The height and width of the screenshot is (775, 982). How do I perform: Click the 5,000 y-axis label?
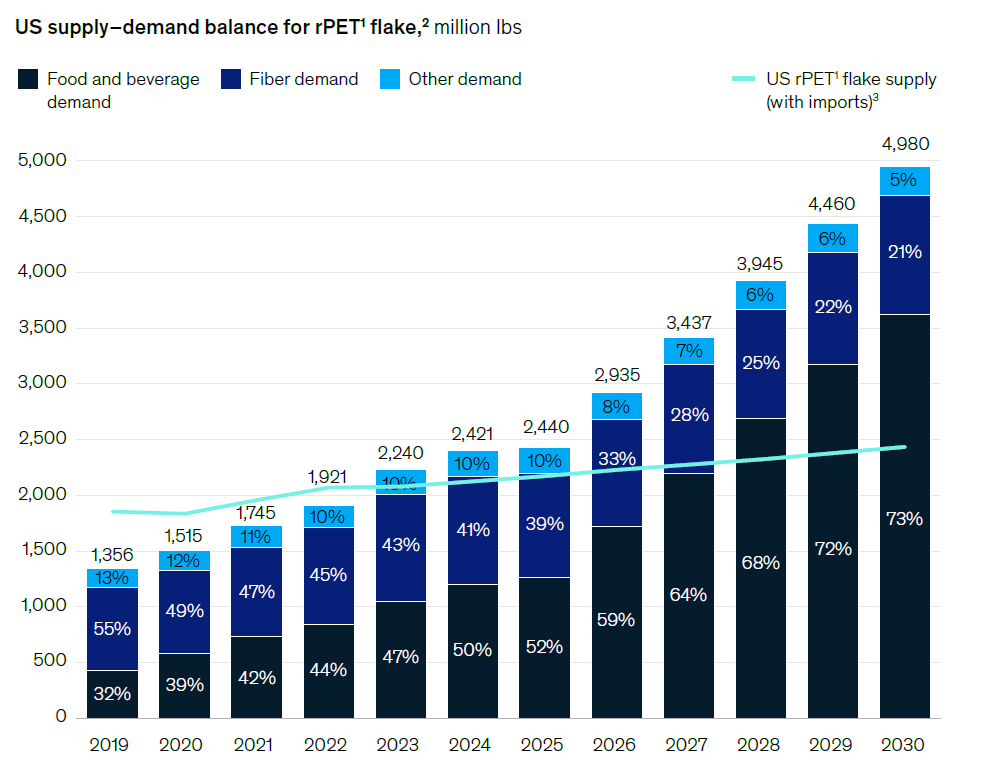(x=42, y=160)
